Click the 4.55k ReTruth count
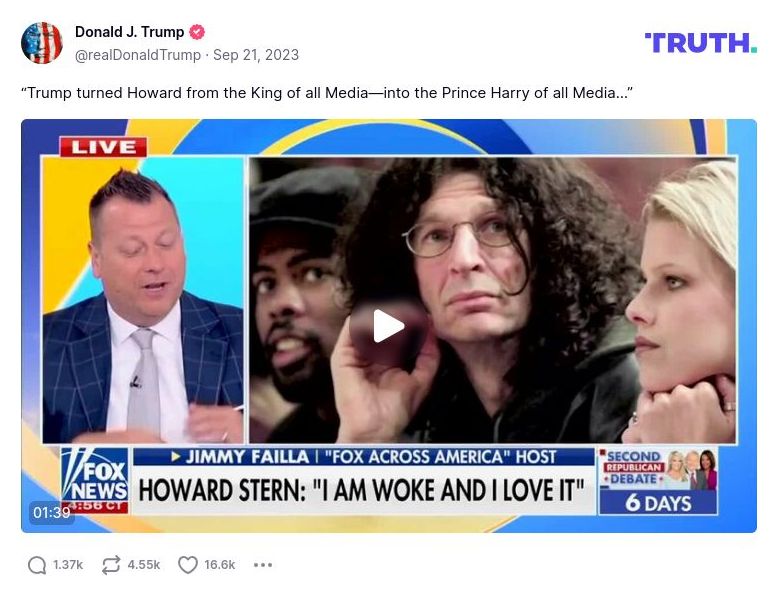 point(144,565)
